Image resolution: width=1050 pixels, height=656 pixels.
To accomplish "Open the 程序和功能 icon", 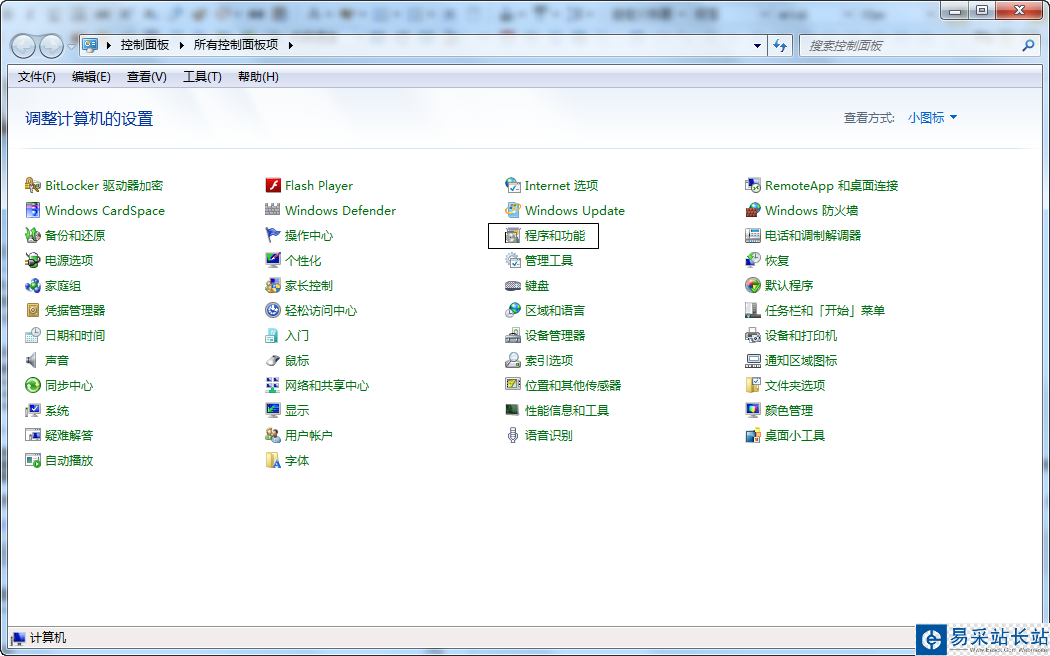I will point(512,236).
